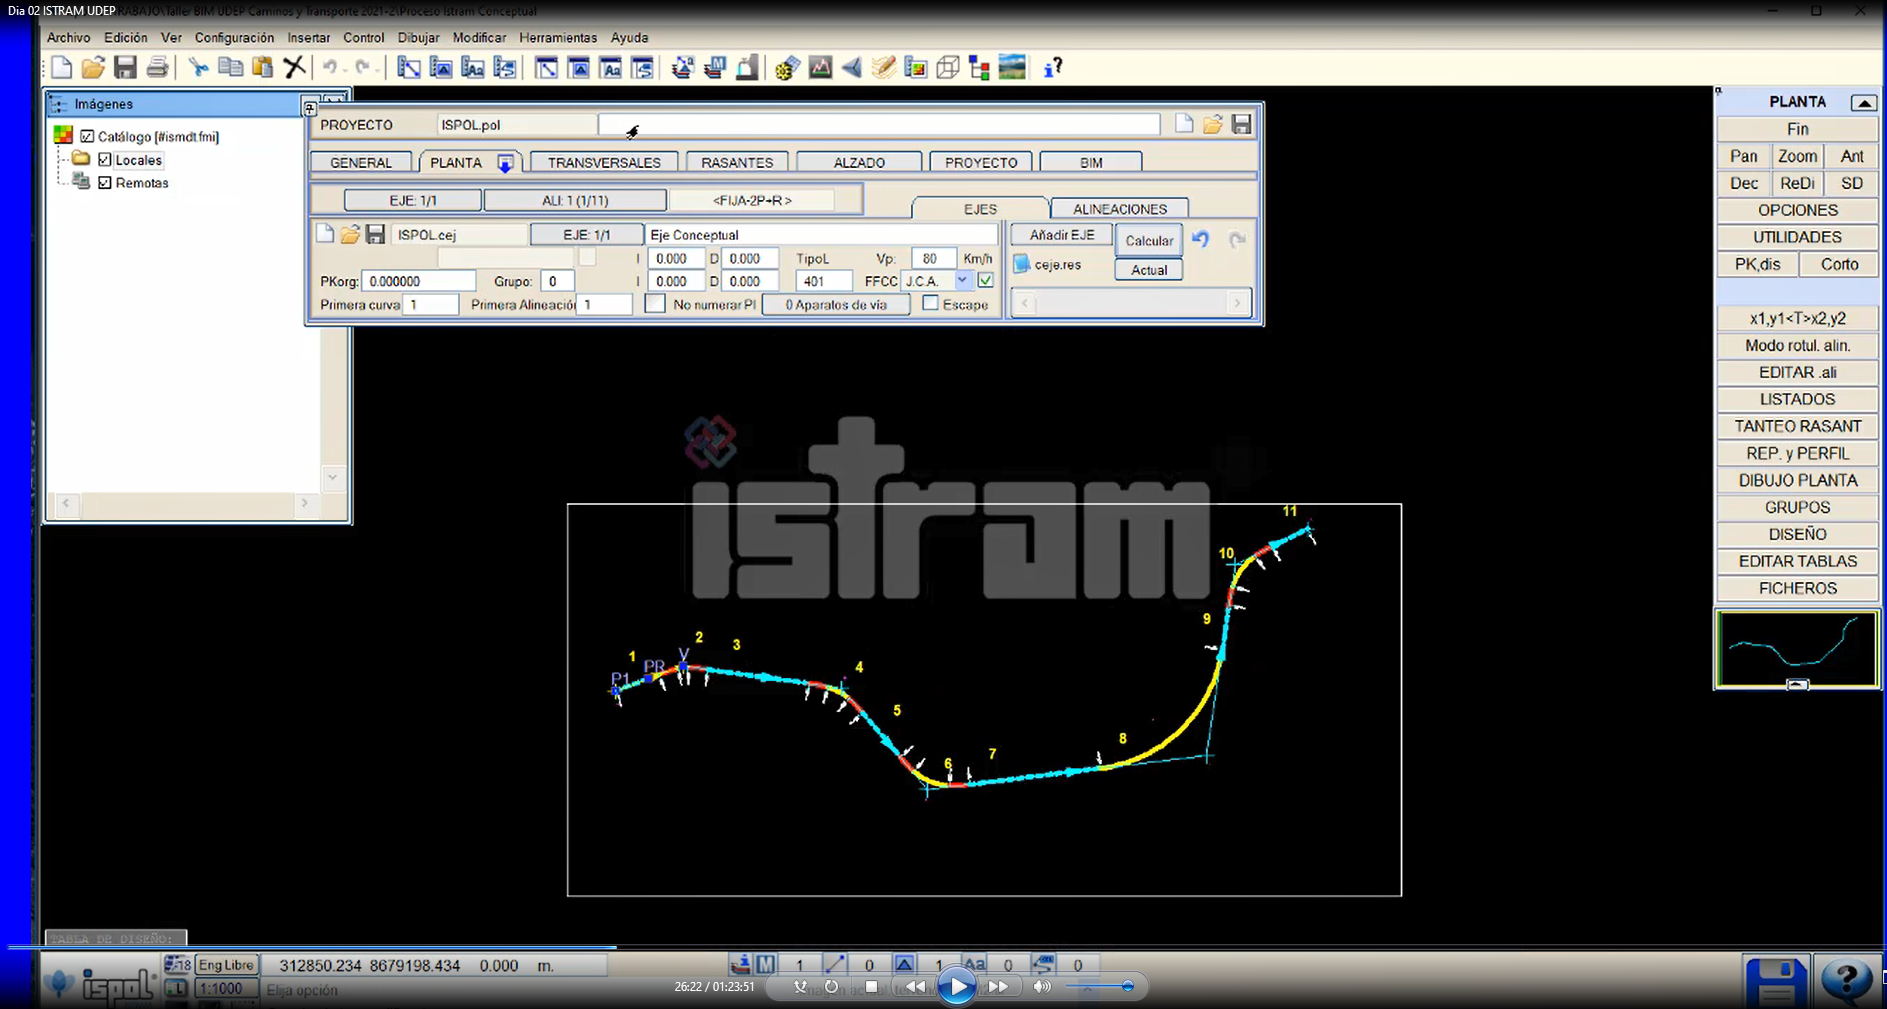Open the FFCC J.C.A. dropdown
Image resolution: width=1887 pixels, height=1009 pixels.
[x=962, y=281]
